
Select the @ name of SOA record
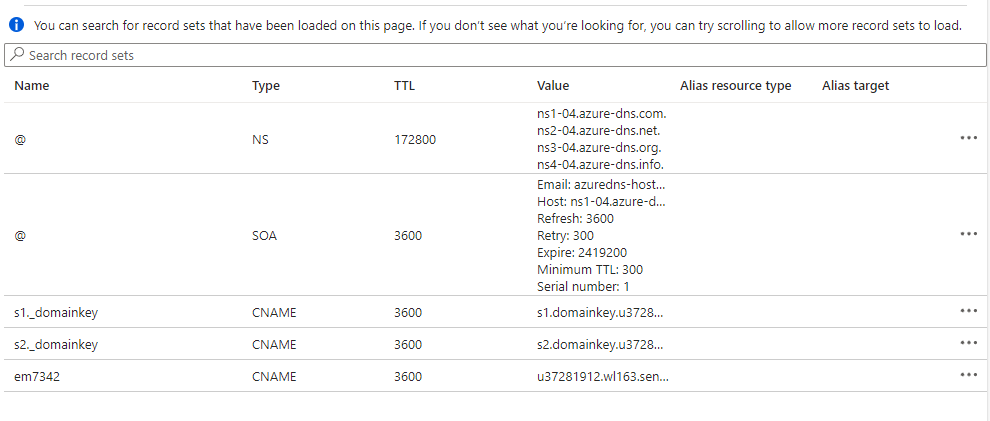(21, 235)
